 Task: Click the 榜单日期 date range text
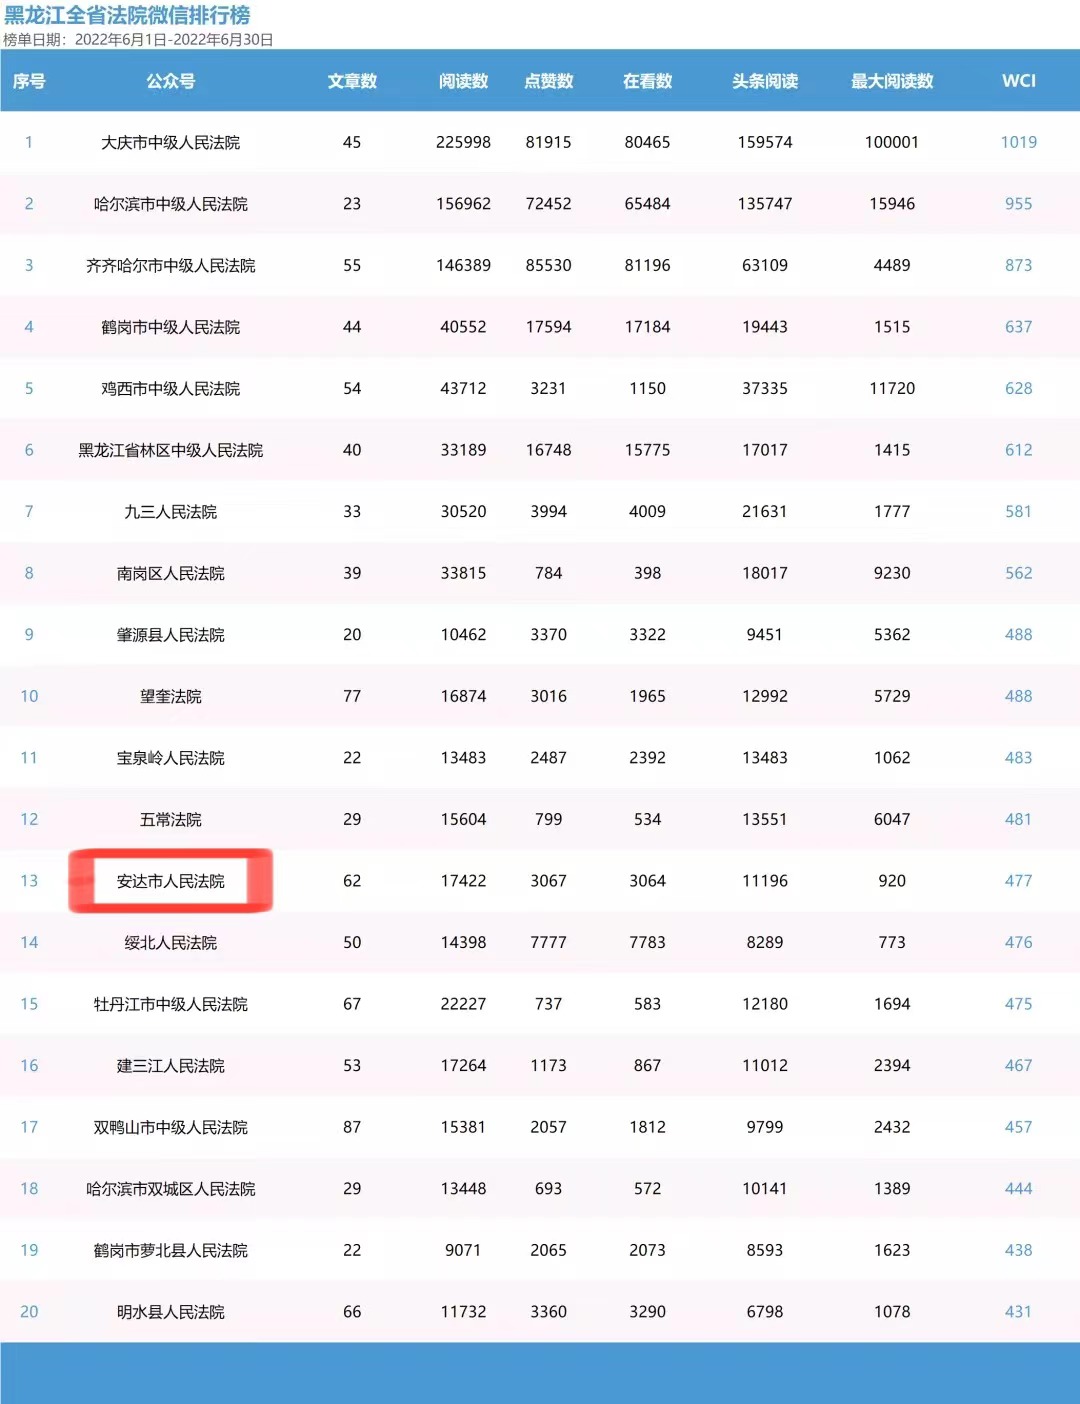click(138, 40)
